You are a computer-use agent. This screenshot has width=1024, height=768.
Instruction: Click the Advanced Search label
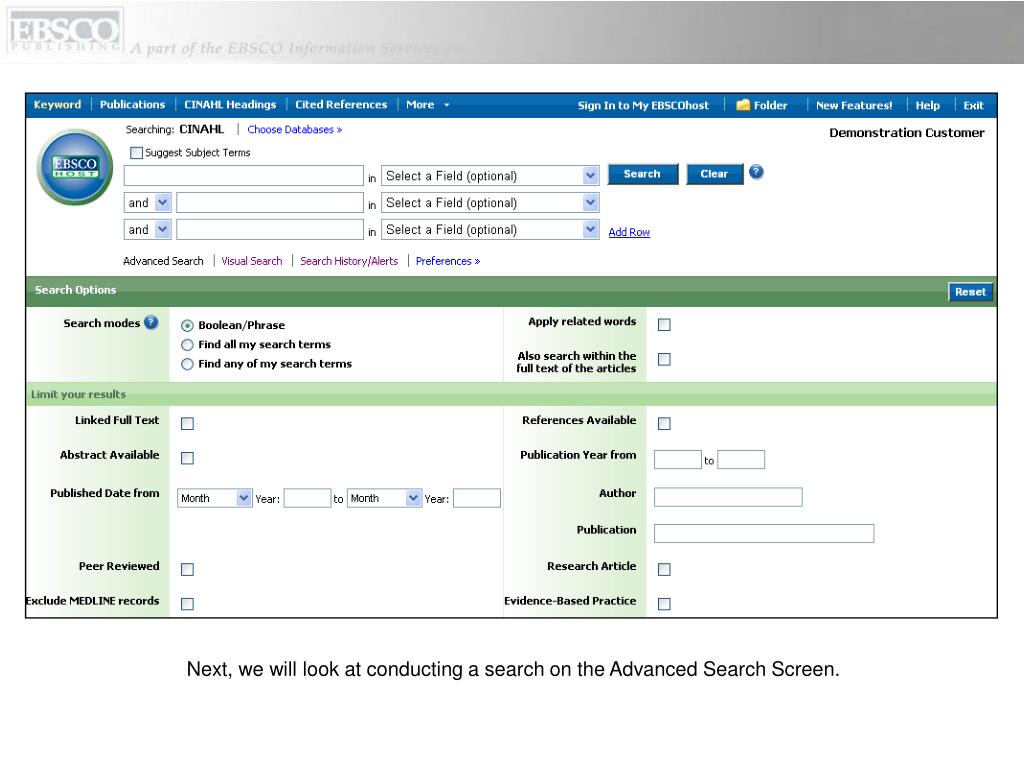(x=163, y=261)
